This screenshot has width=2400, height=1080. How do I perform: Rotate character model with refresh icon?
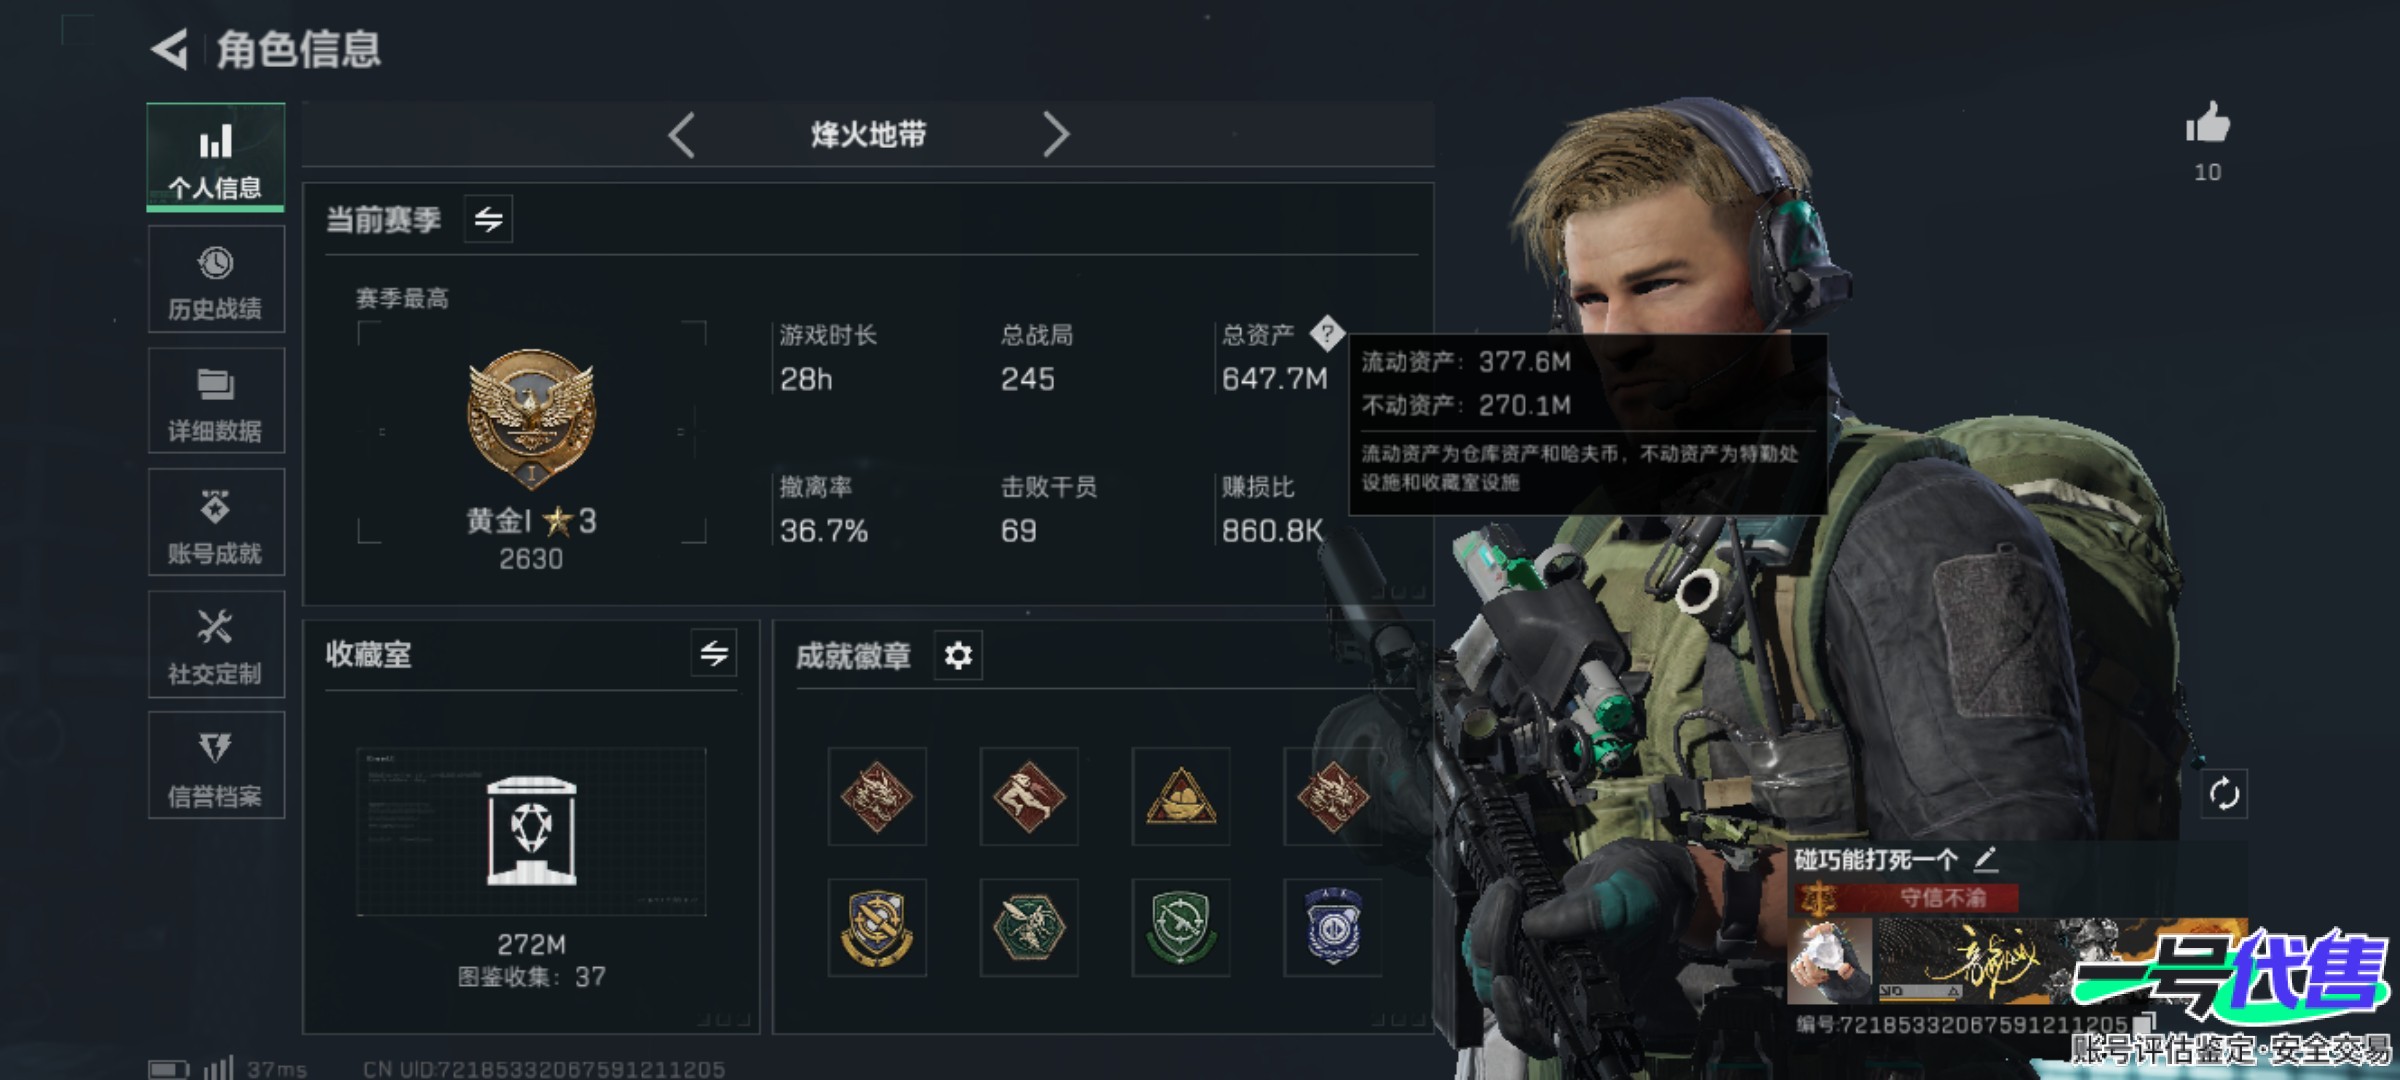[2224, 794]
